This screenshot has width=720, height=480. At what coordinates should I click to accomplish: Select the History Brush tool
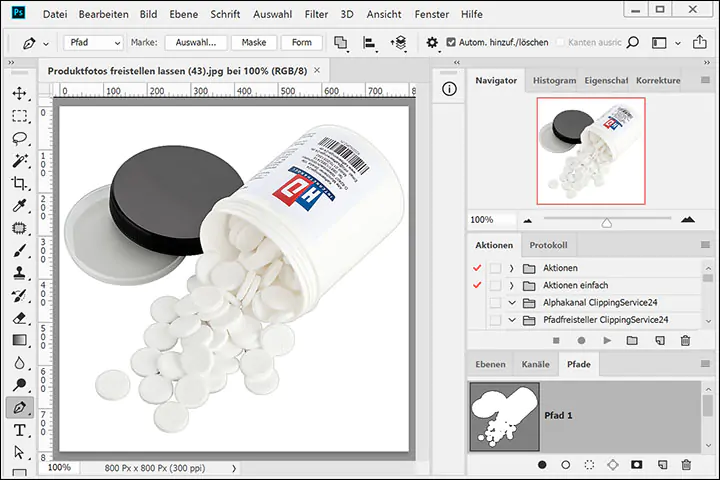(x=19, y=295)
